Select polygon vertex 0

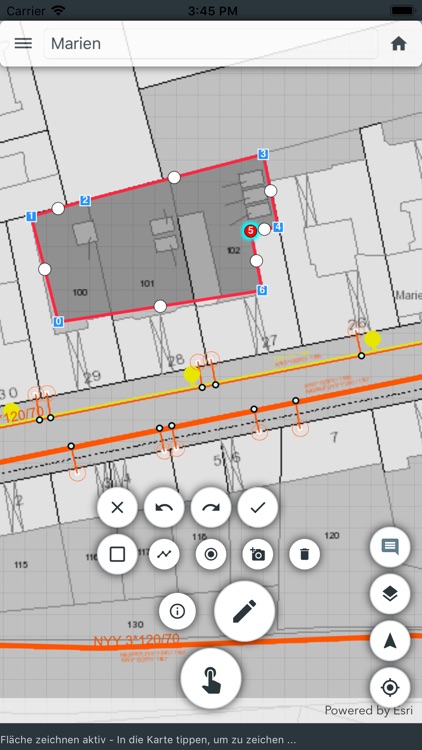(x=58, y=322)
